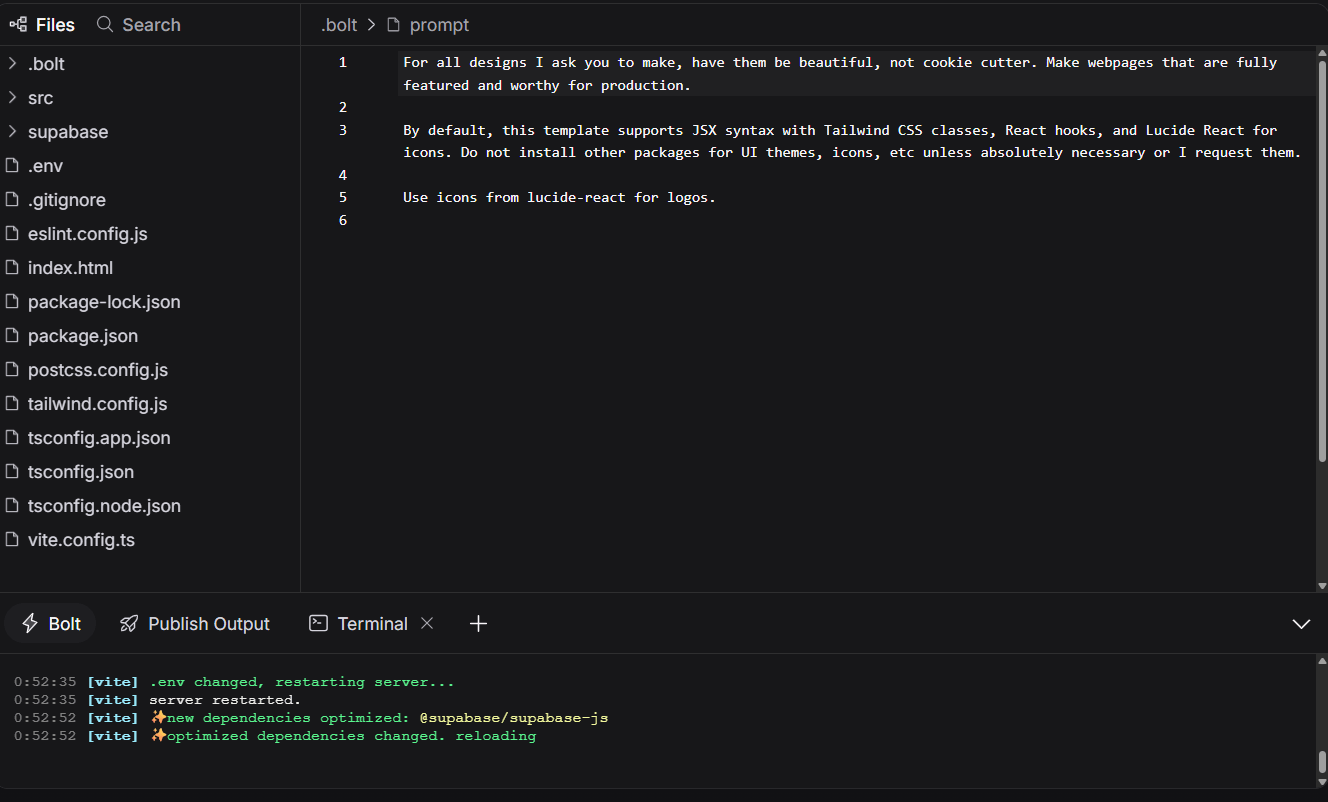Click the terminal output scrollbar
Screen dimensions: 1328x802
pyautogui.click(x=1322, y=762)
